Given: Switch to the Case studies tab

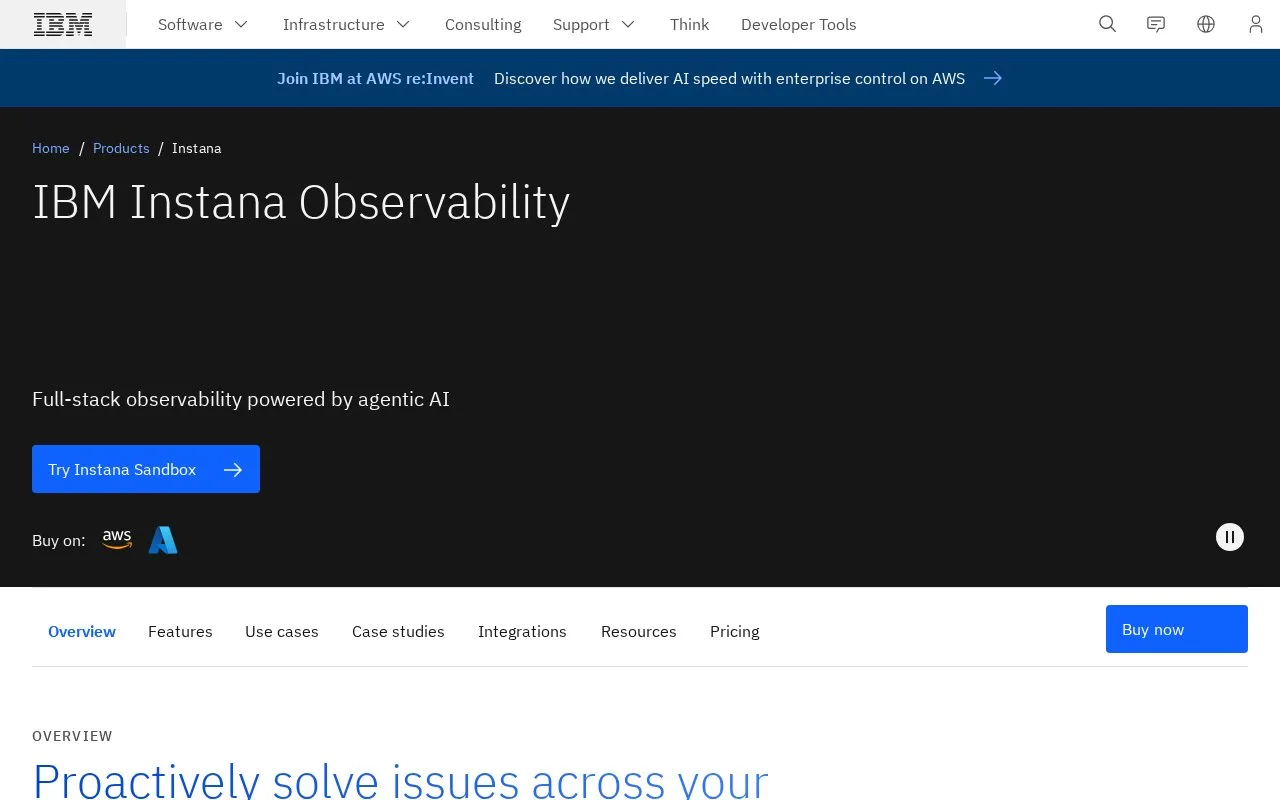Looking at the screenshot, I should point(398,631).
